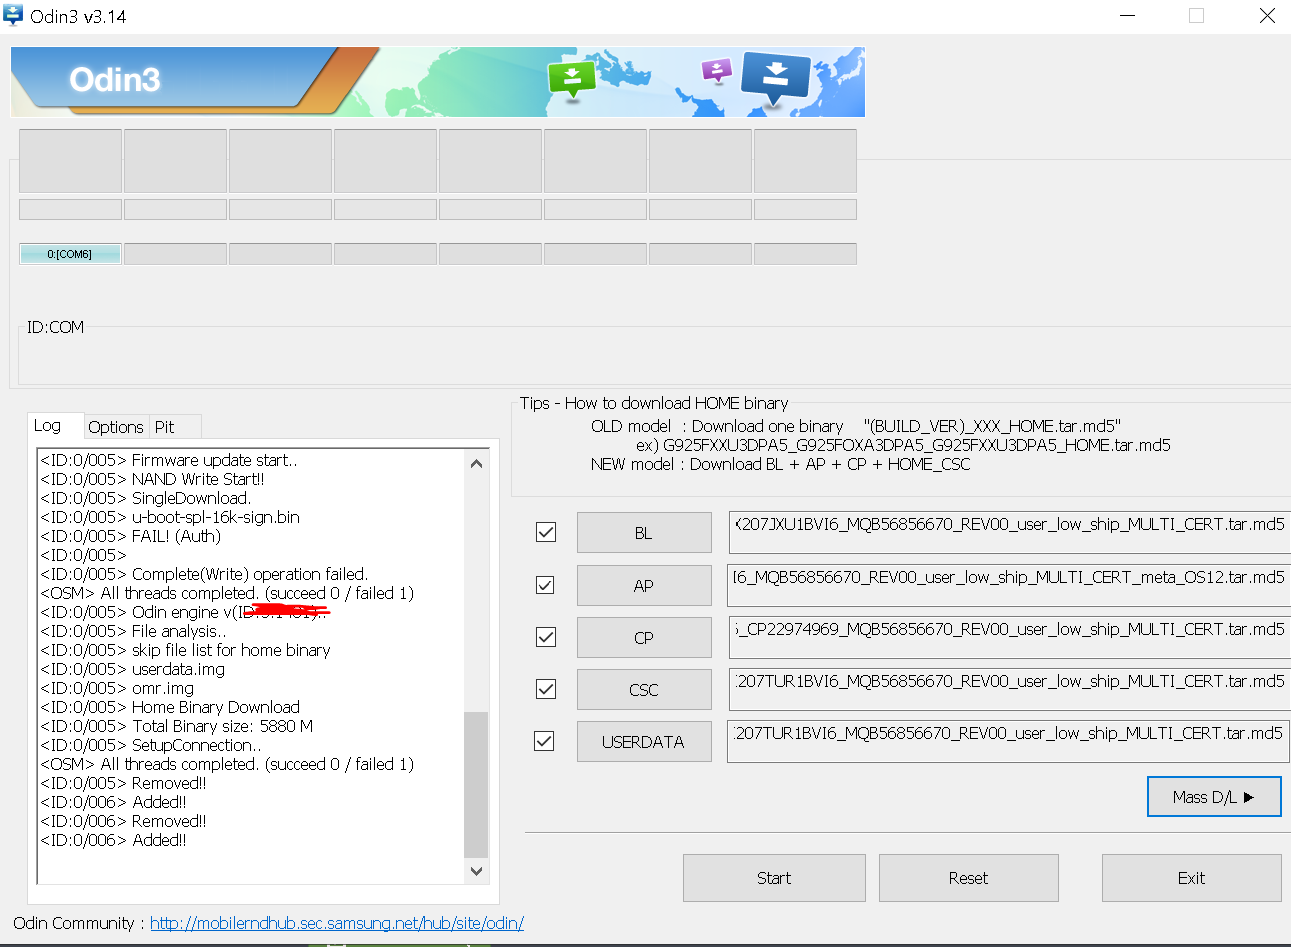Click the log scrollbar up arrow

coord(477,463)
